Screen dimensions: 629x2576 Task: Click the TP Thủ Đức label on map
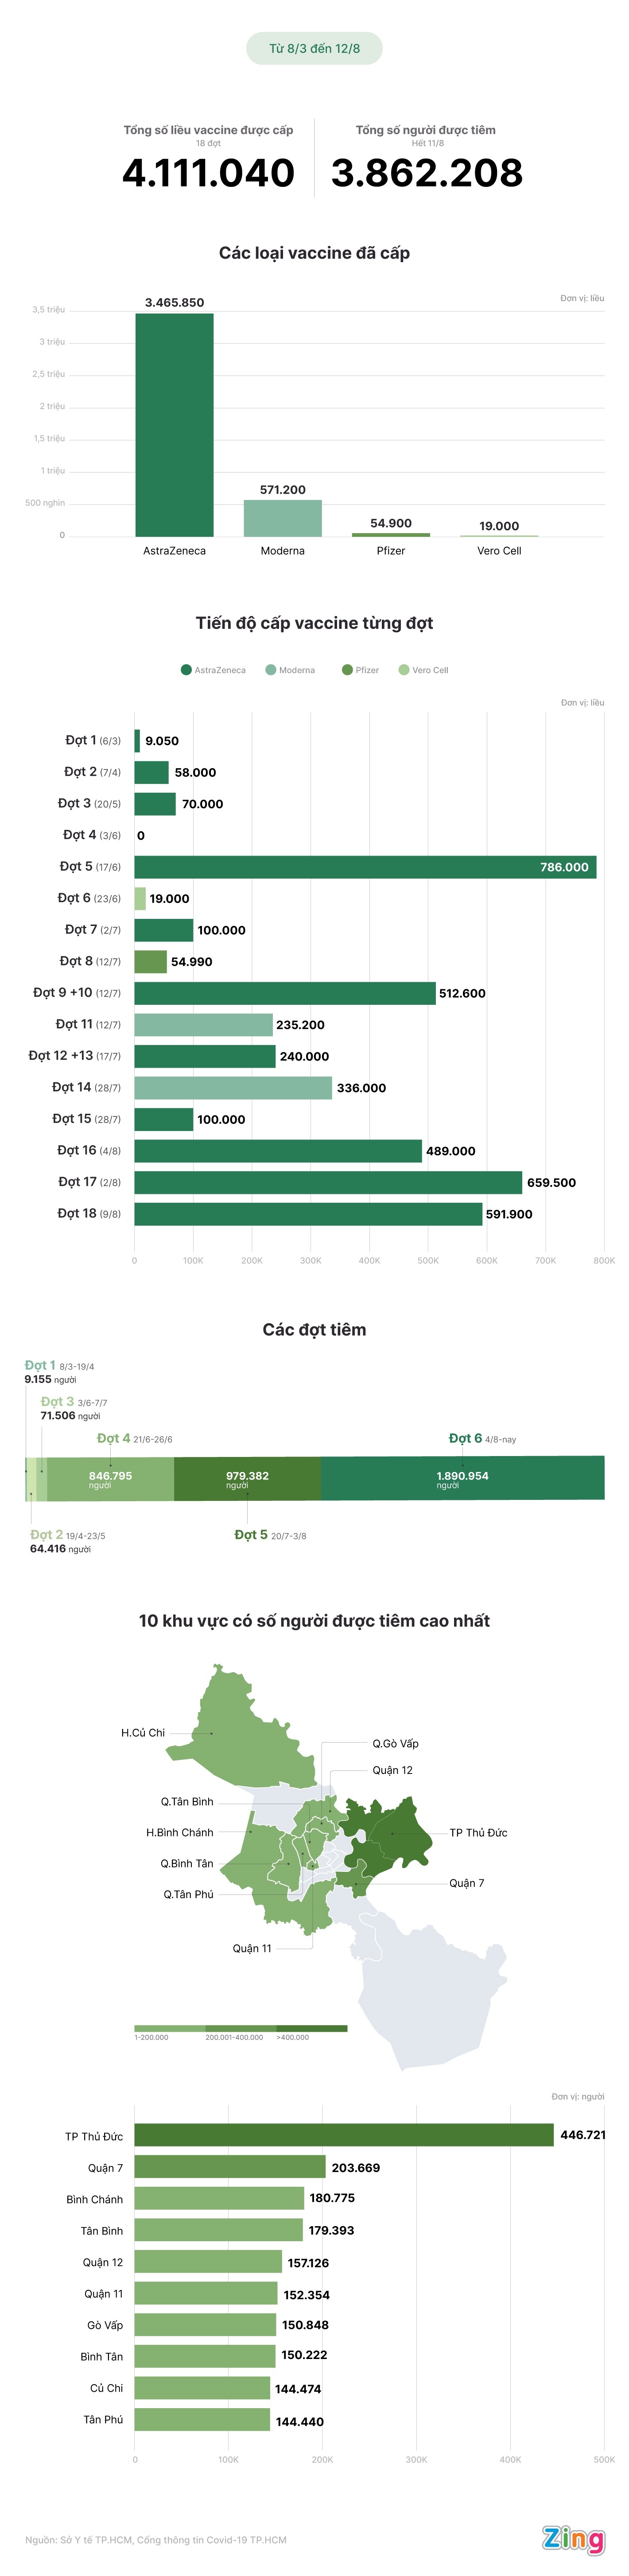point(478,1833)
